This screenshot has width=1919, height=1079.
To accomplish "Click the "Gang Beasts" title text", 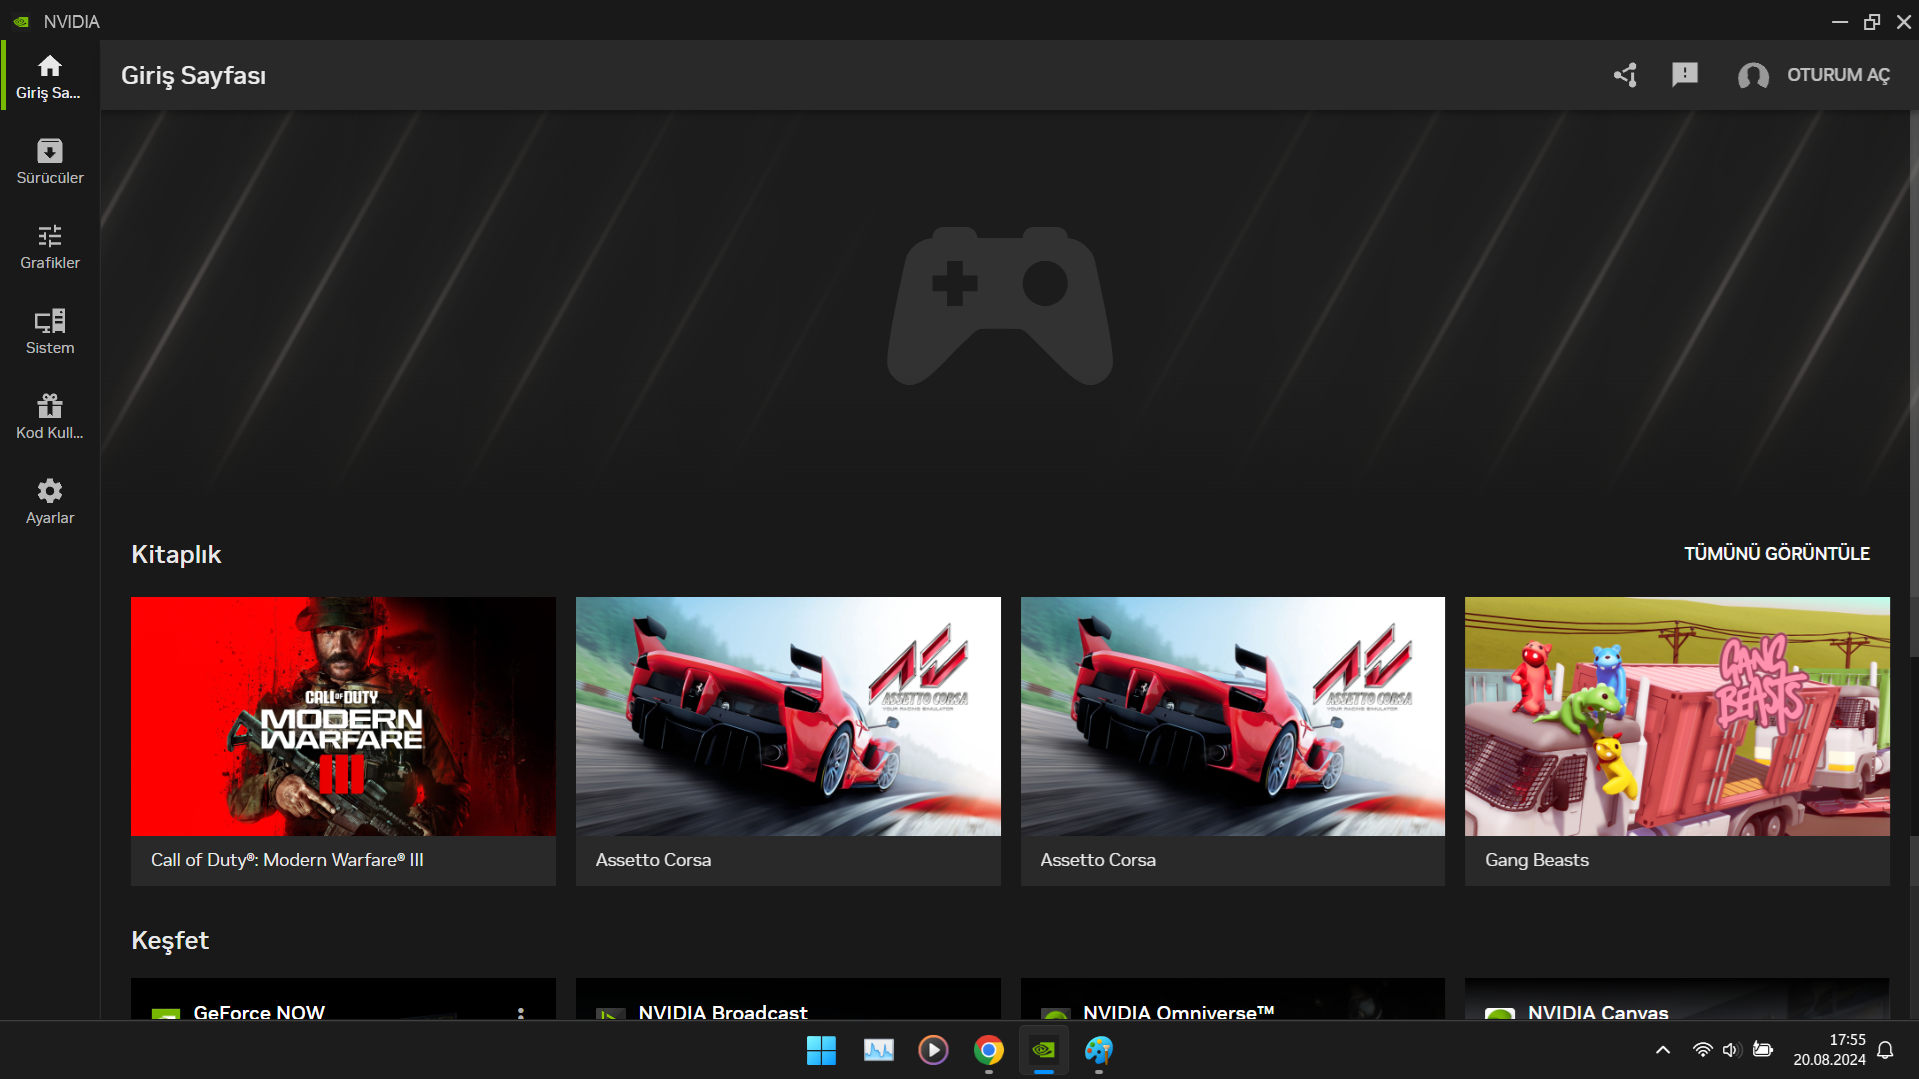I will tap(1537, 860).
